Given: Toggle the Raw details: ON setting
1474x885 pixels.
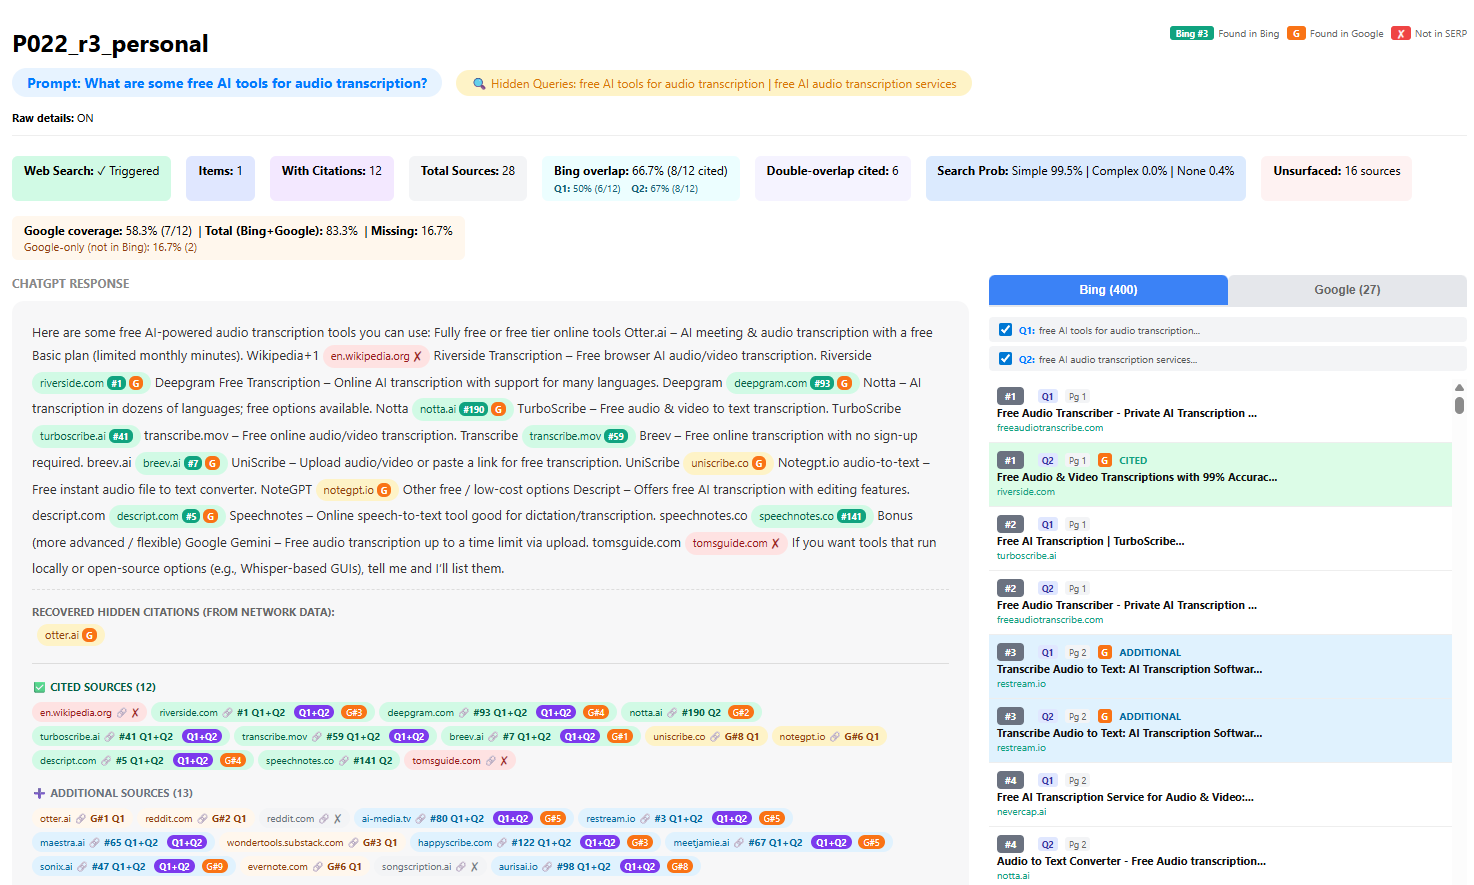Looking at the screenshot, I should coord(53,118).
